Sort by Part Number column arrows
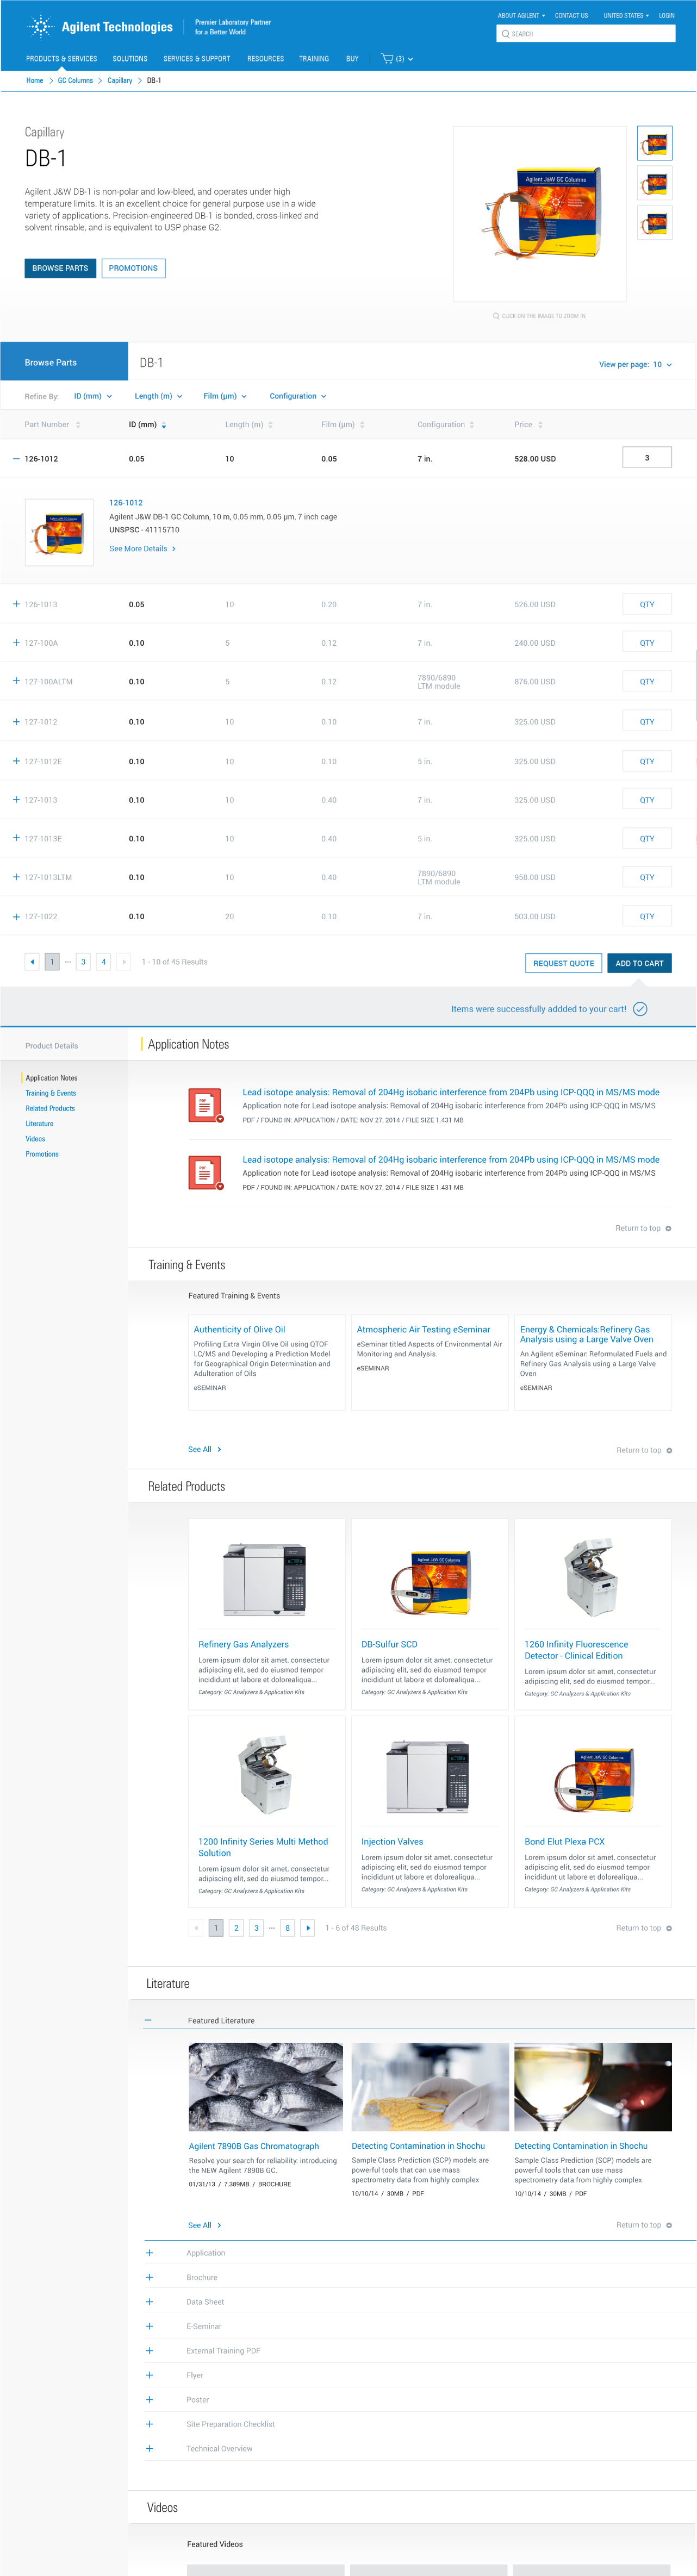697x2576 pixels. [78, 425]
